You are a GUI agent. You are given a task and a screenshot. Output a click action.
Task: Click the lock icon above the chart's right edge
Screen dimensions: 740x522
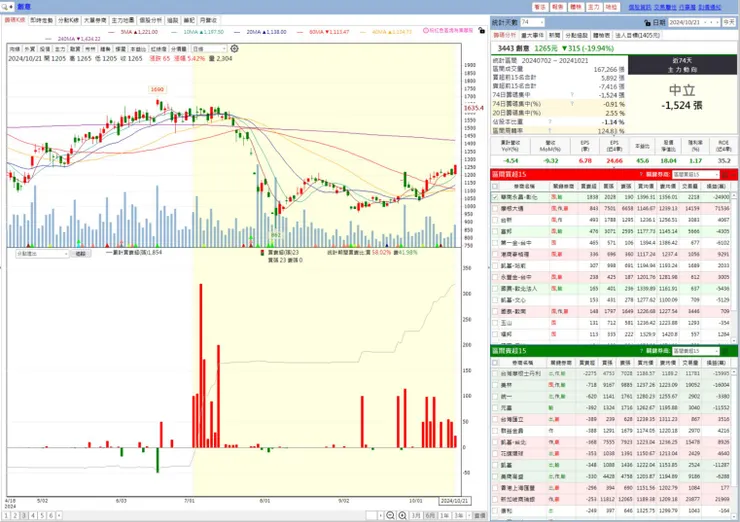pyautogui.click(x=481, y=31)
